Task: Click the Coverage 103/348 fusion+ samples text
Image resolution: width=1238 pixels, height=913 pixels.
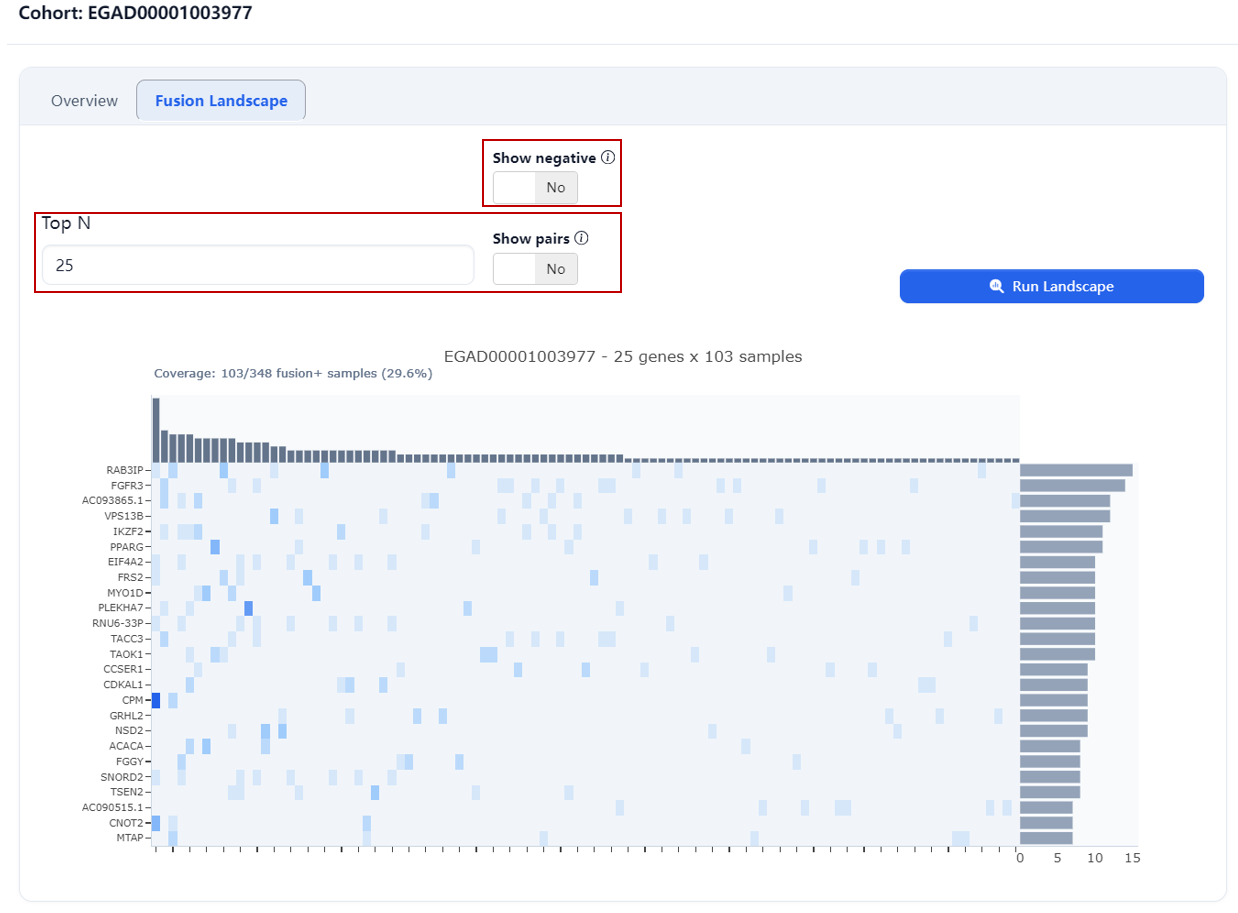Action: click(x=293, y=373)
